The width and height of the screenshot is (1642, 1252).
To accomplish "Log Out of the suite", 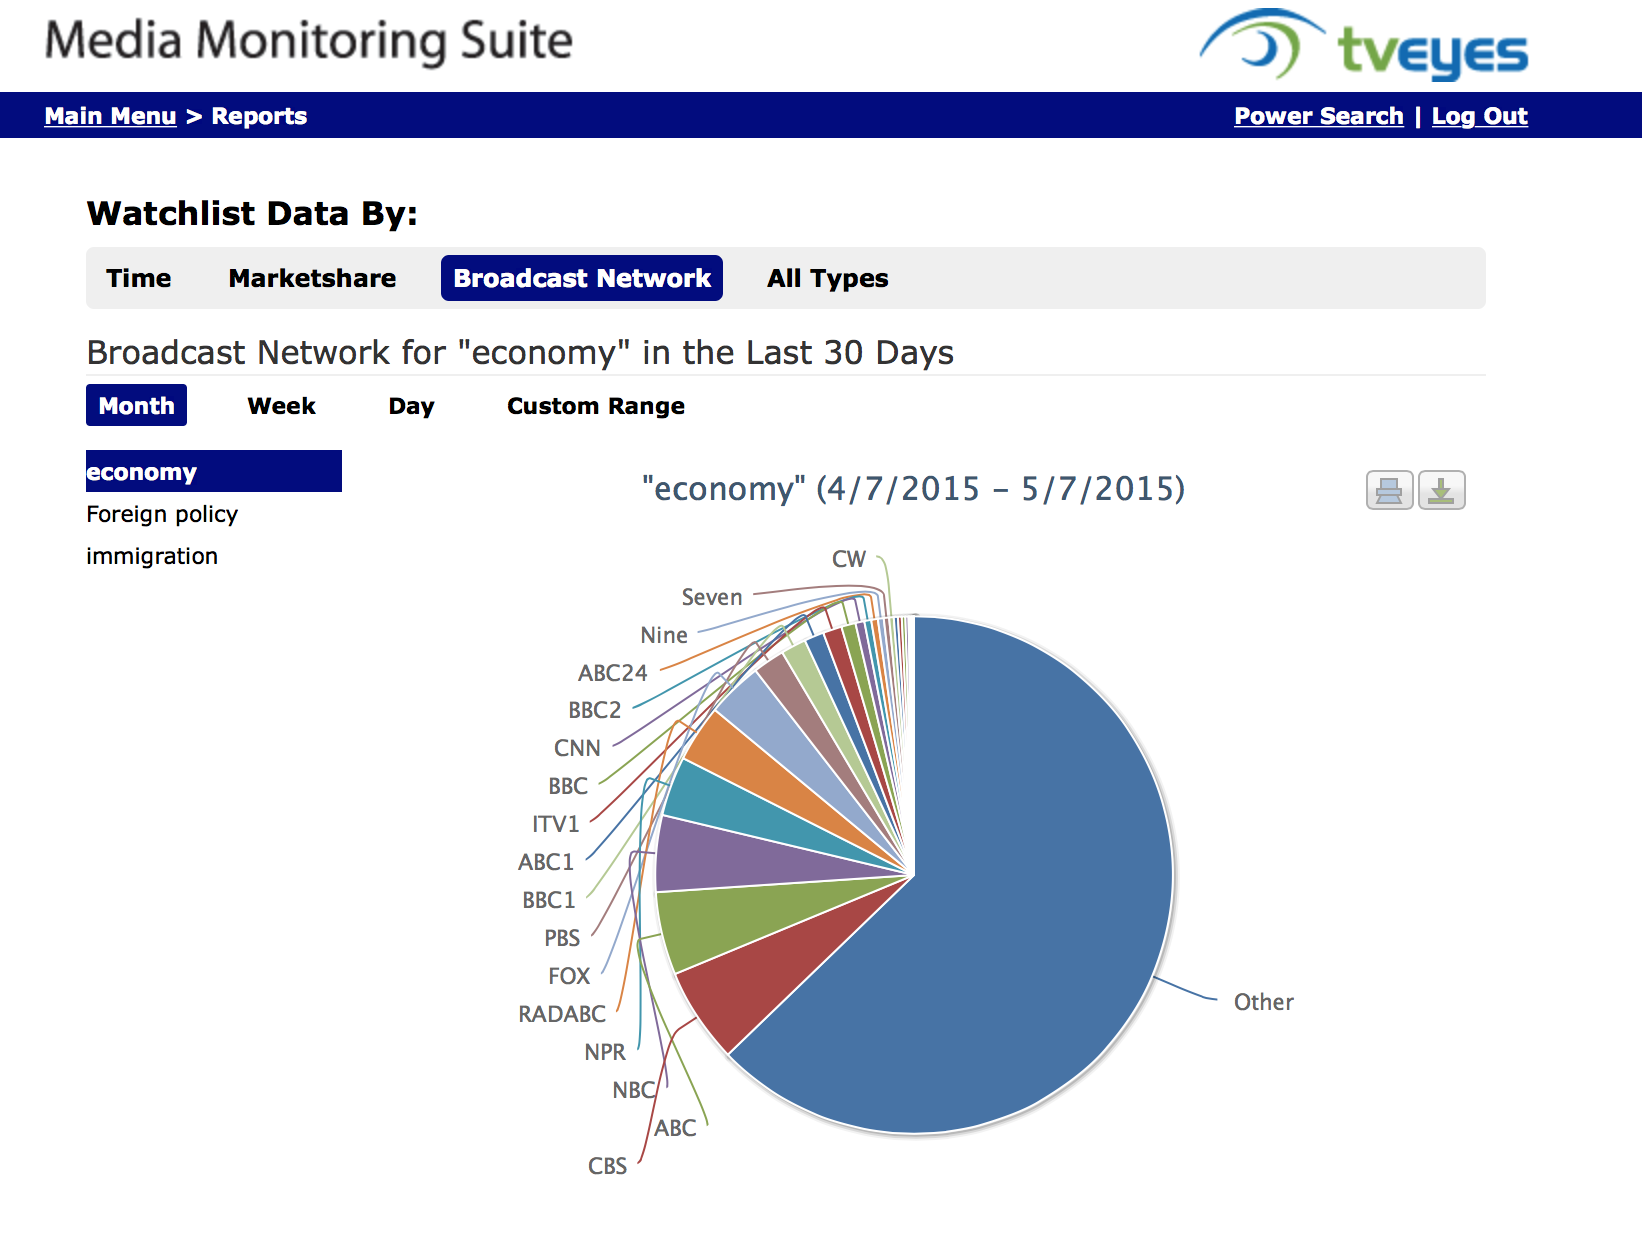I will [1479, 116].
